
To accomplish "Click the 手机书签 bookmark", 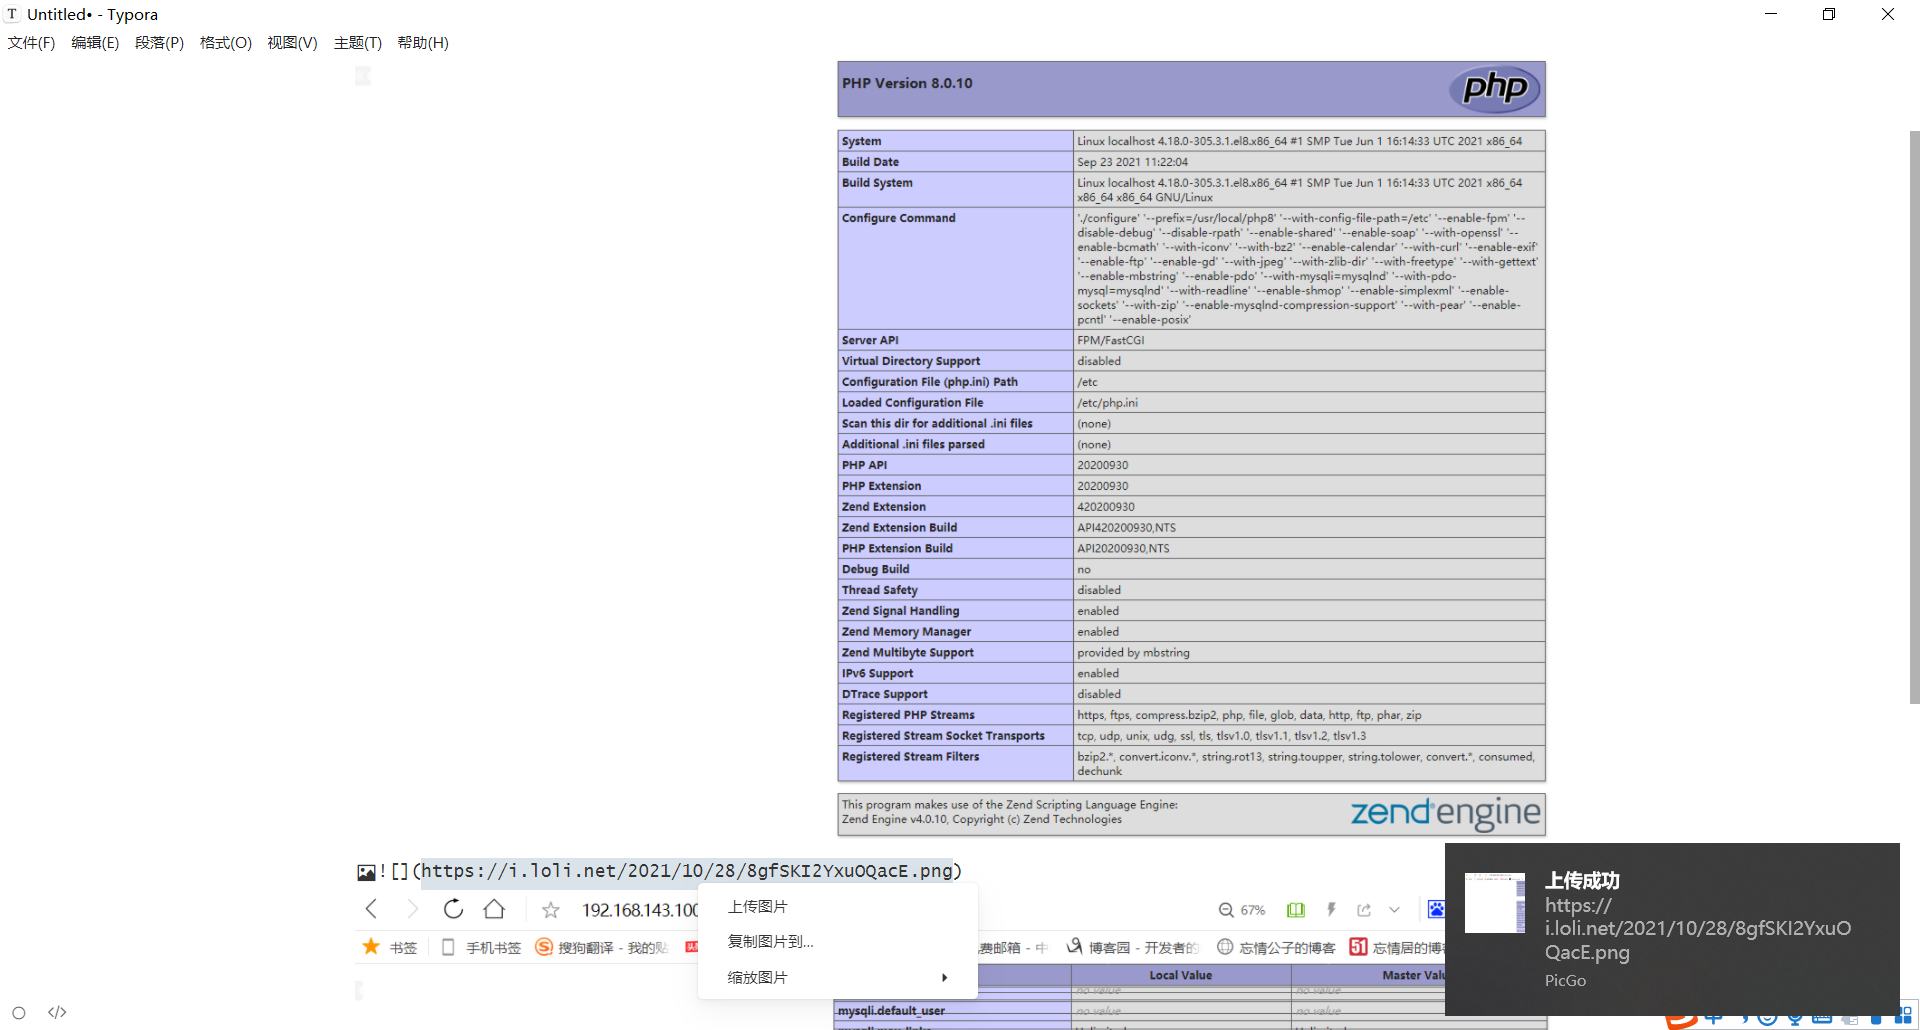I will (482, 947).
